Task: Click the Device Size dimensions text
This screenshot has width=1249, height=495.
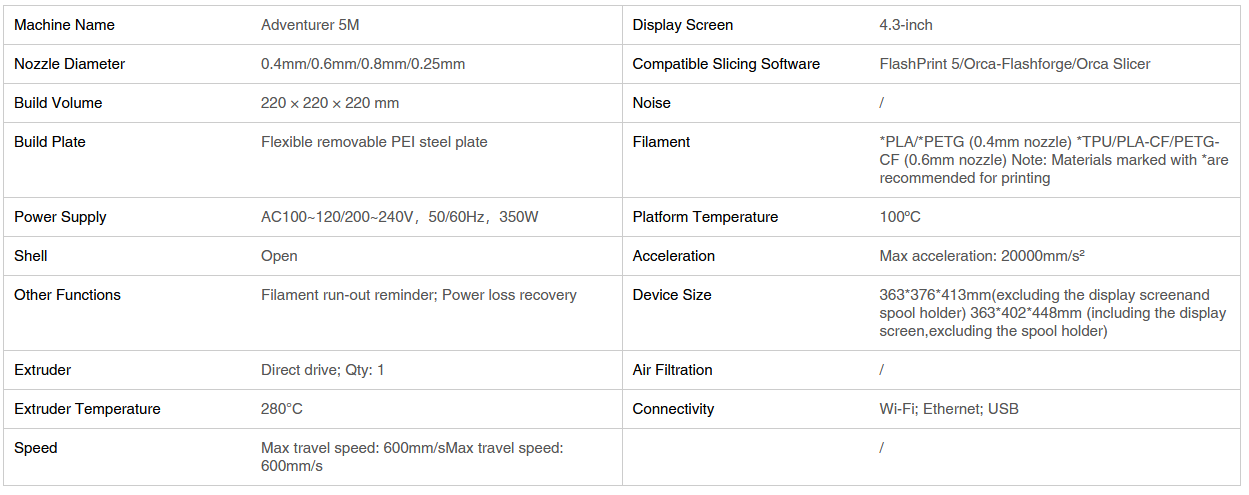Action: point(1053,313)
